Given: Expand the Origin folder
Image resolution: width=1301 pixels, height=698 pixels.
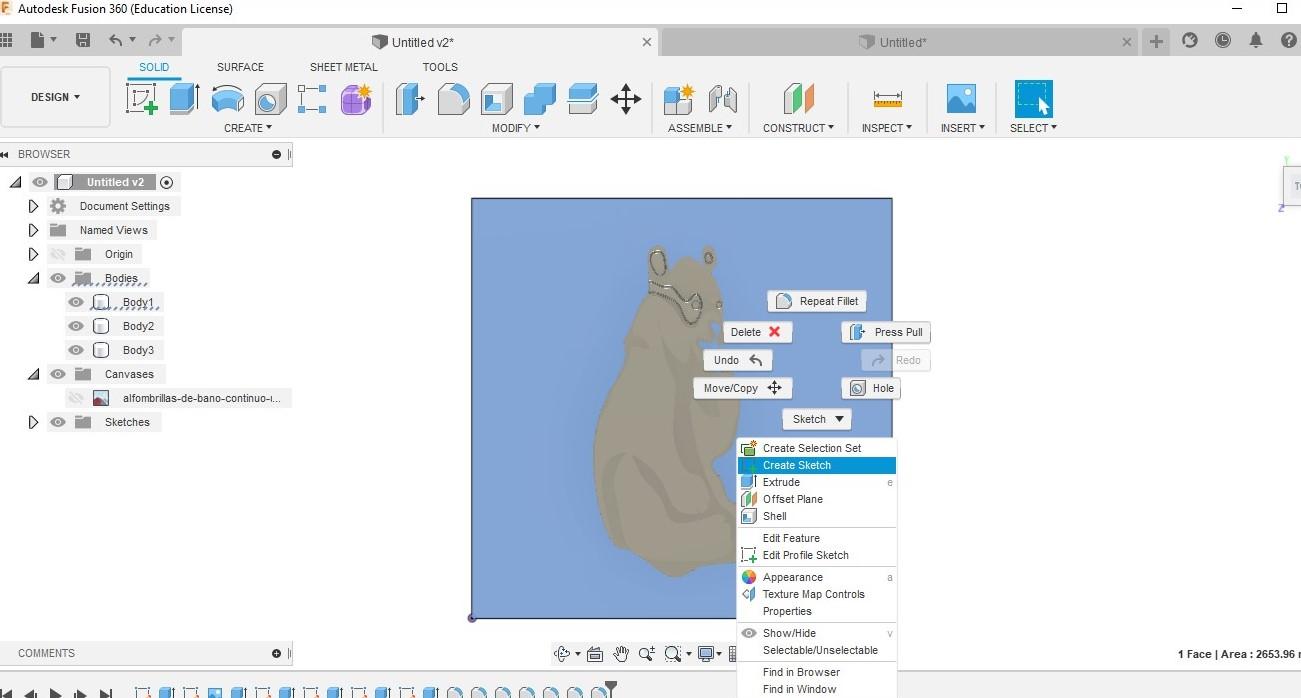Looking at the screenshot, I should [33, 254].
